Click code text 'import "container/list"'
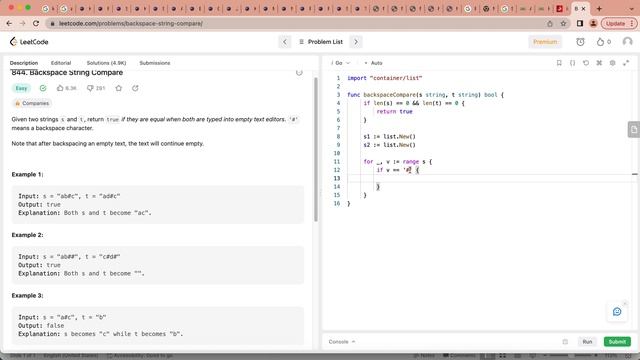The image size is (640, 360). (x=384, y=78)
